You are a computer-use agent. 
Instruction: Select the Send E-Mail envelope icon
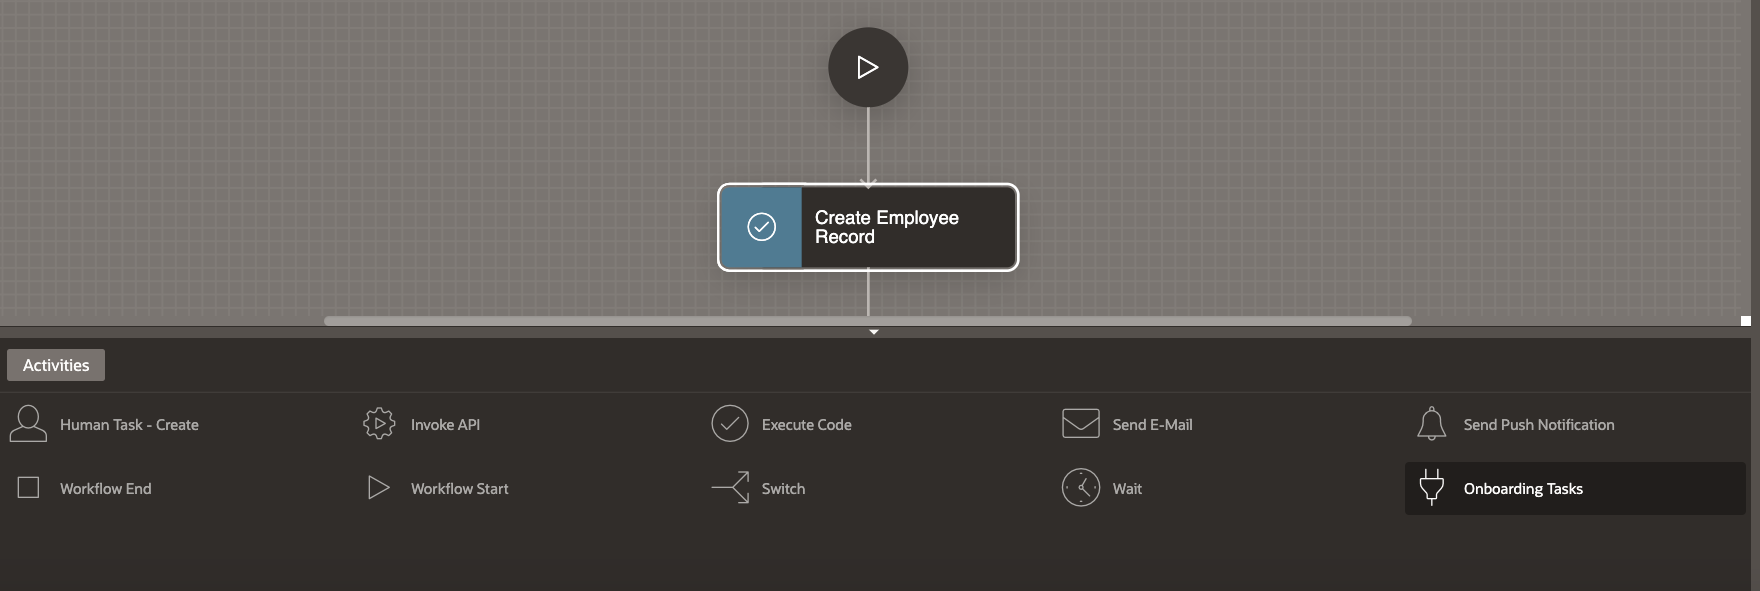point(1081,424)
